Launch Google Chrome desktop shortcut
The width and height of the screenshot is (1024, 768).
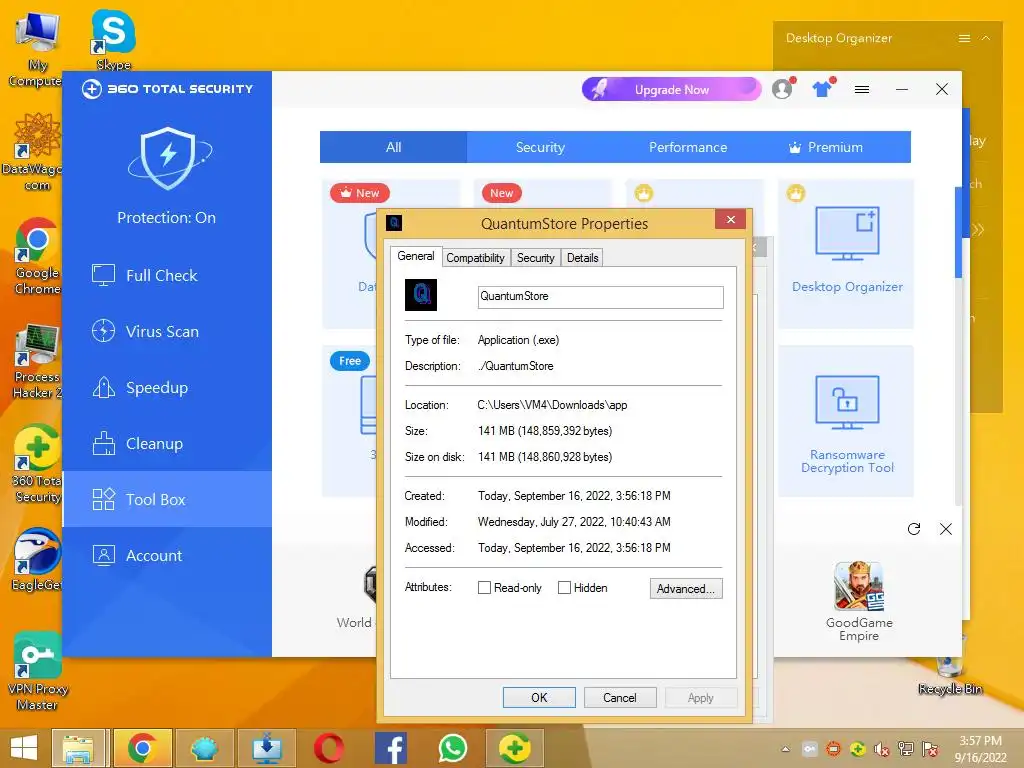pos(37,256)
